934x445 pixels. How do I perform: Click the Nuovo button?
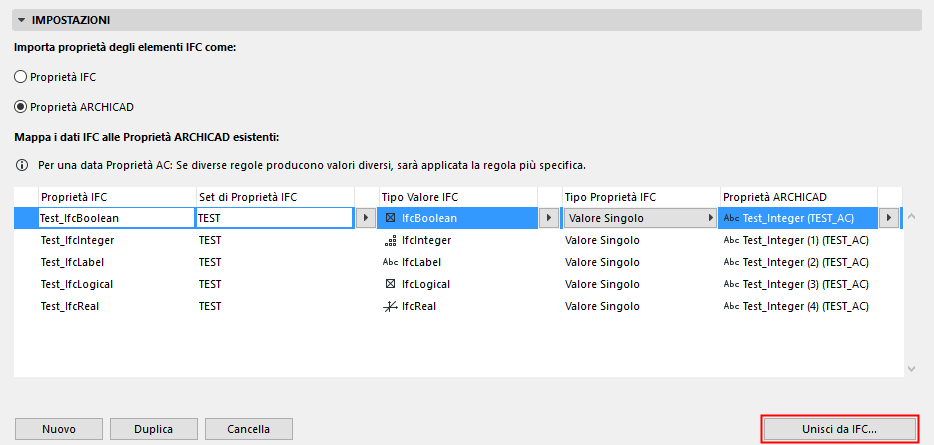click(x=59, y=429)
